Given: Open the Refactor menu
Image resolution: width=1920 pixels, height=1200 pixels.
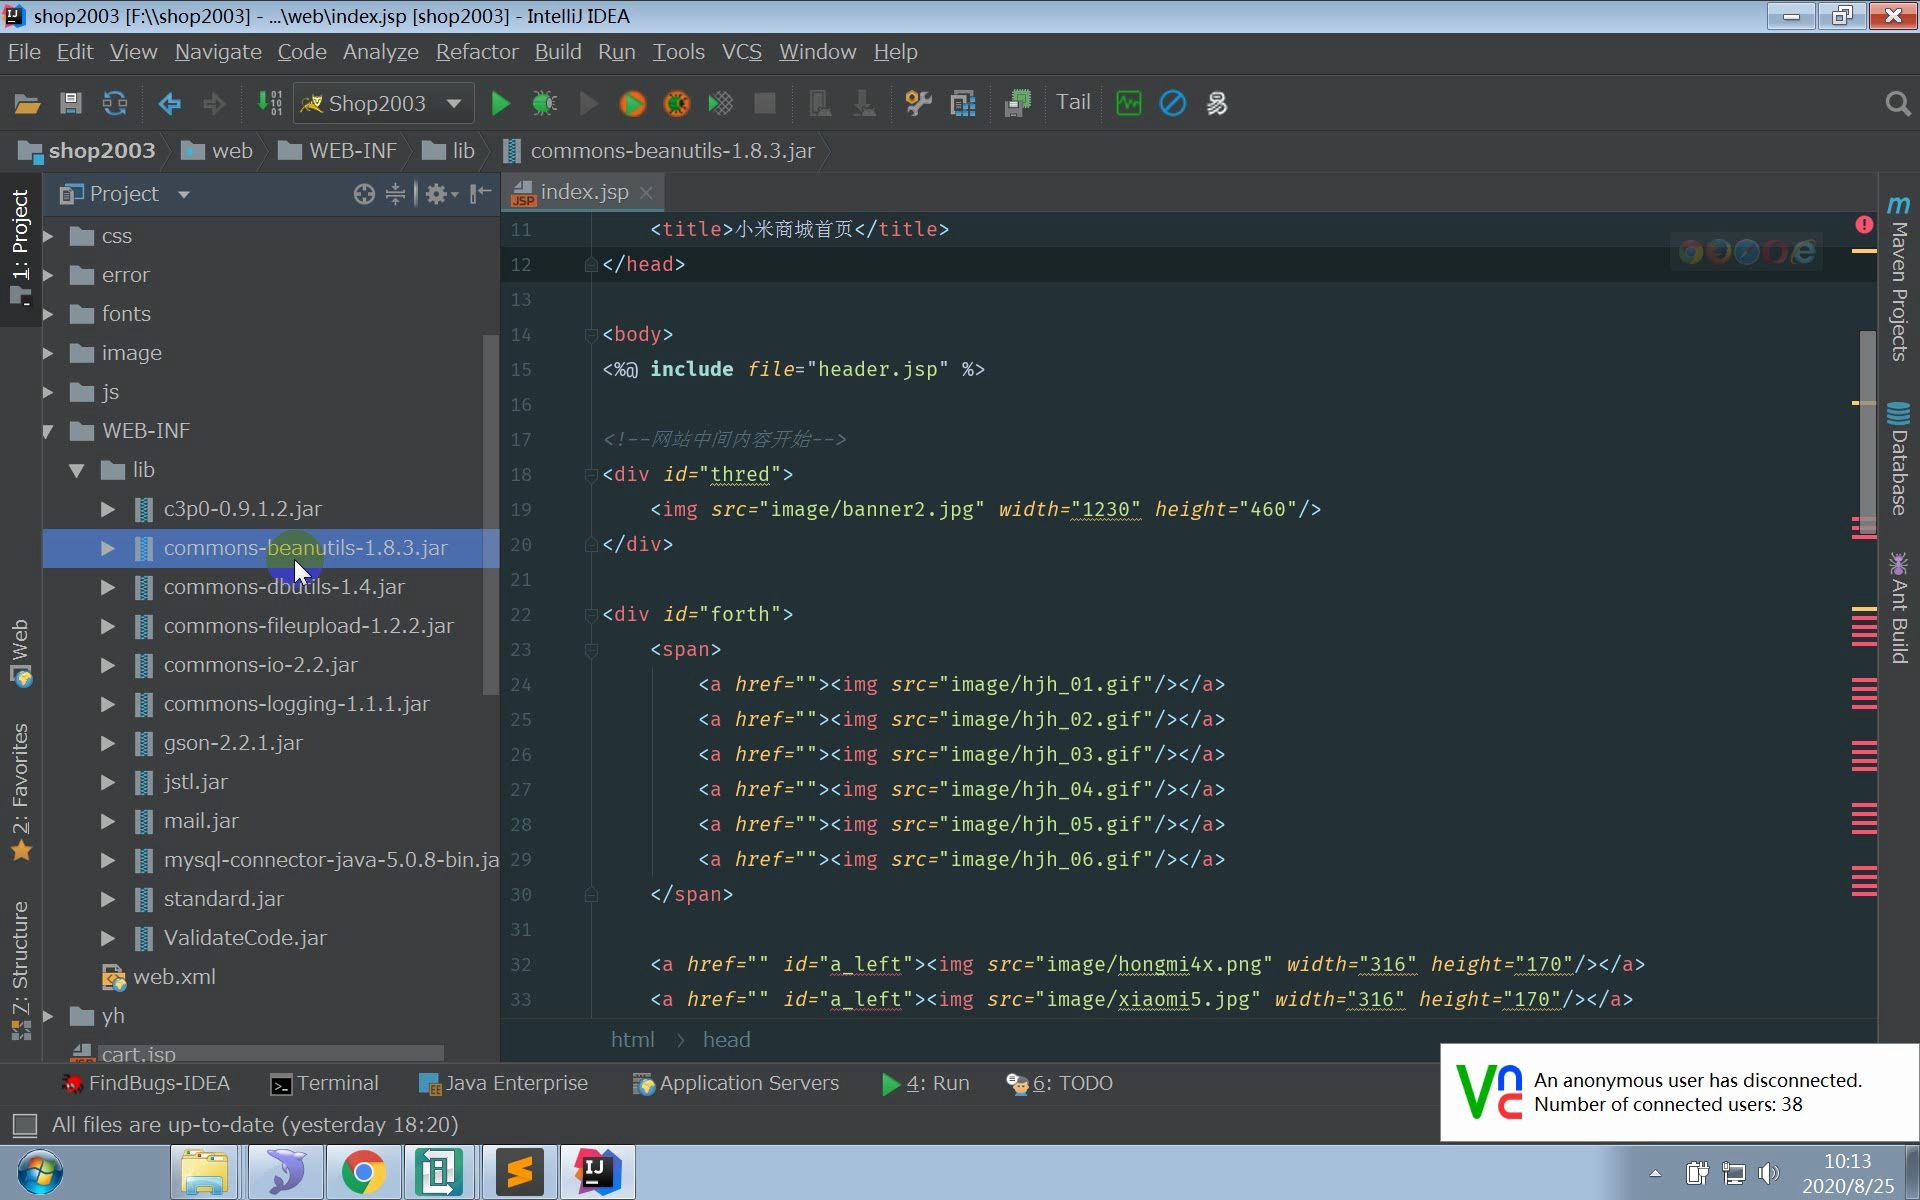Looking at the screenshot, I should [477, 51].
